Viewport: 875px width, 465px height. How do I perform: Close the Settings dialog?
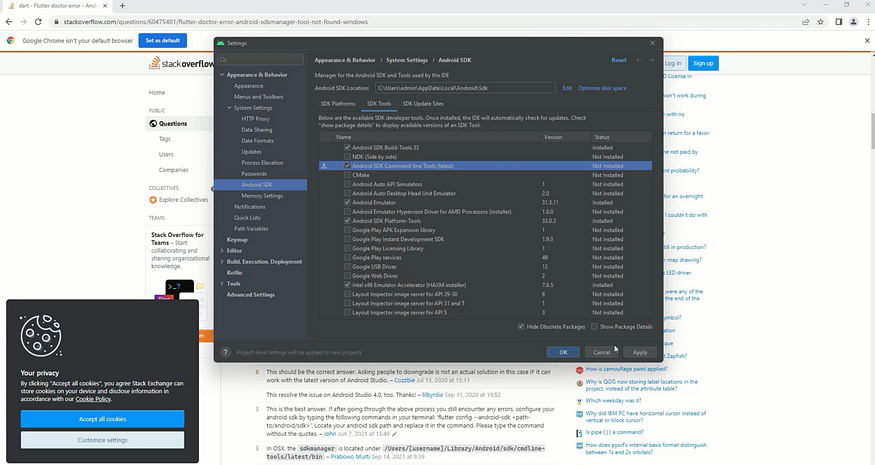(x=652, y=43)
